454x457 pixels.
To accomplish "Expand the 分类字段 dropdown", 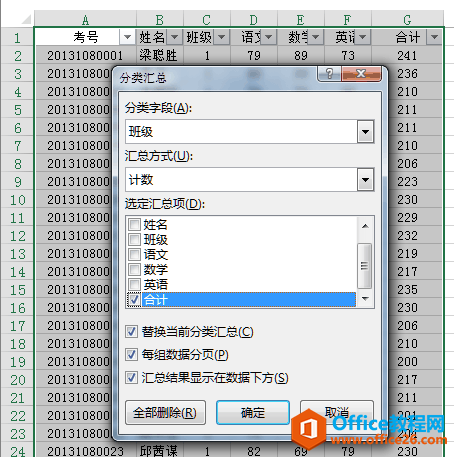I will pos(365,132).
